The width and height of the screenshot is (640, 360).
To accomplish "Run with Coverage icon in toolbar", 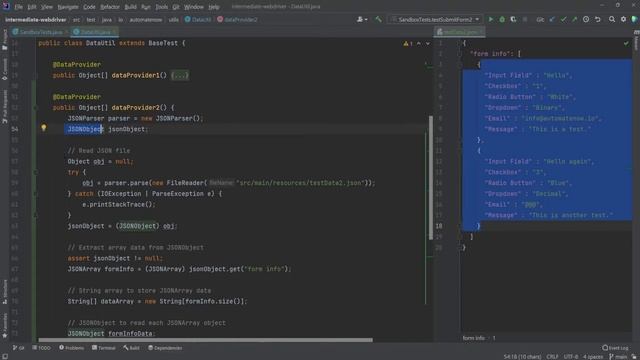I will 513,19.
